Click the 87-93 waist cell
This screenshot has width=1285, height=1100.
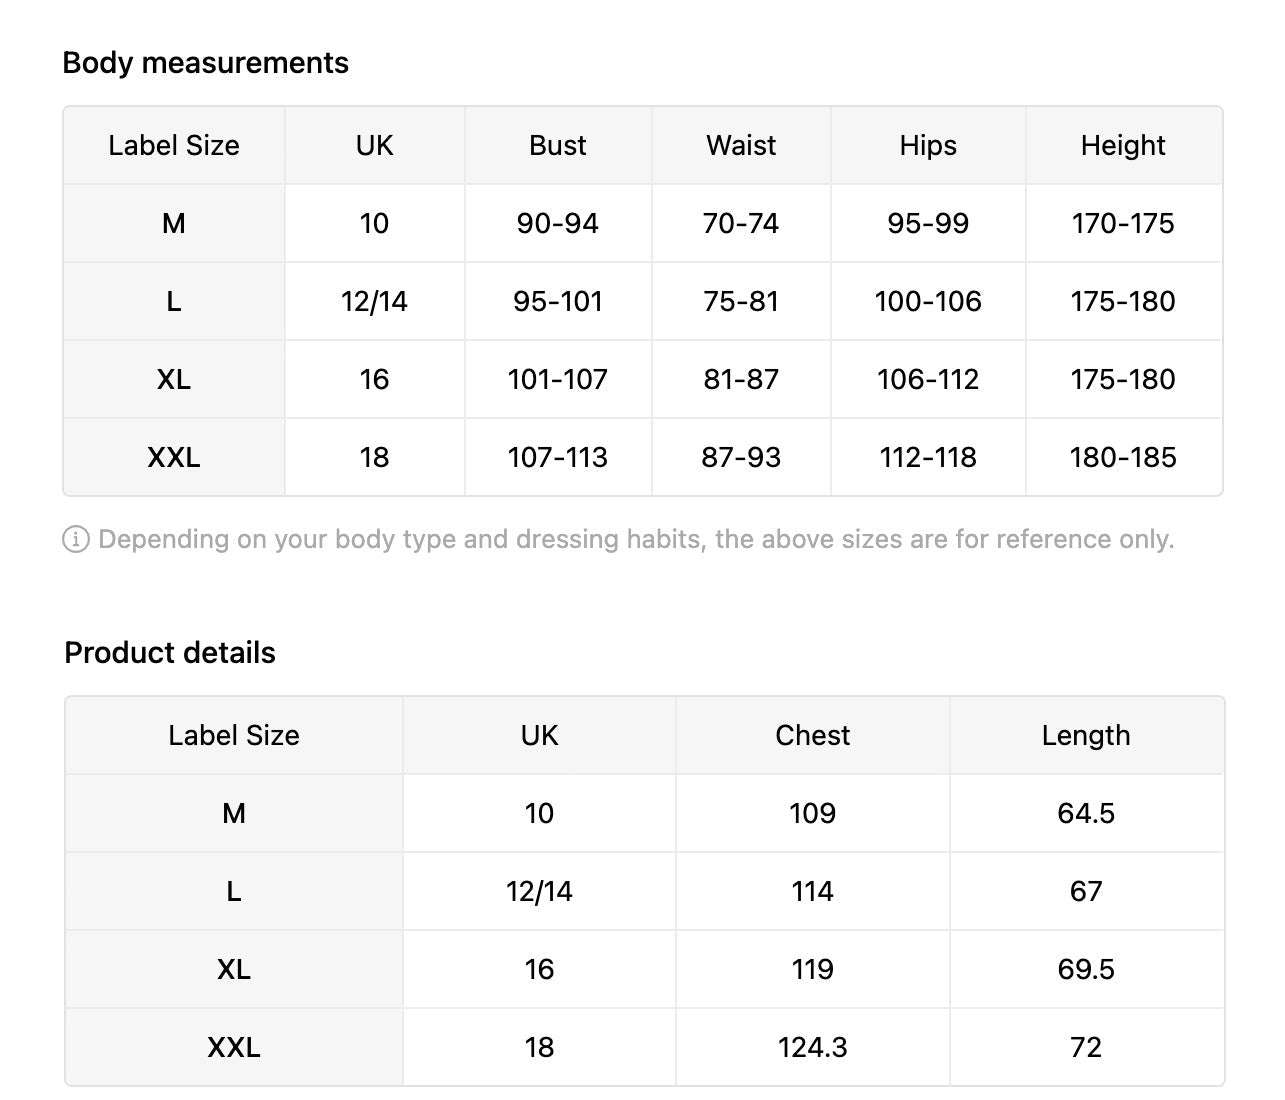tap(740, 458)
